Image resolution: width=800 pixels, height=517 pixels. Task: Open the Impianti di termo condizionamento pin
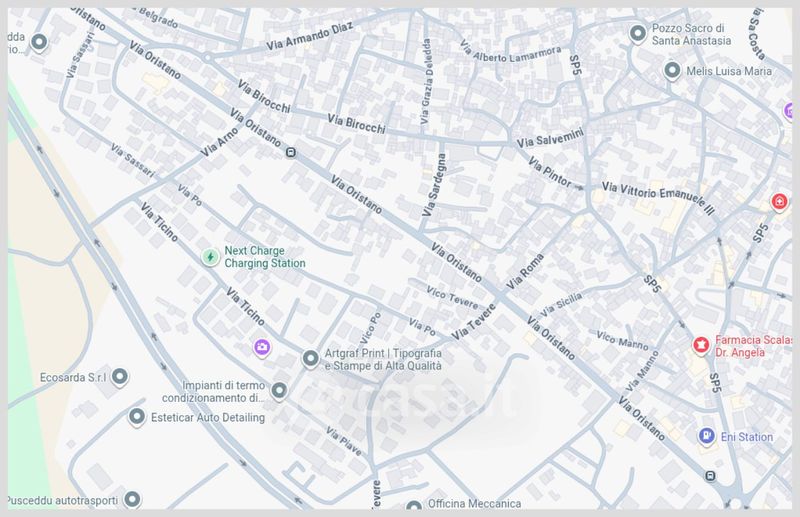(279, 391)
